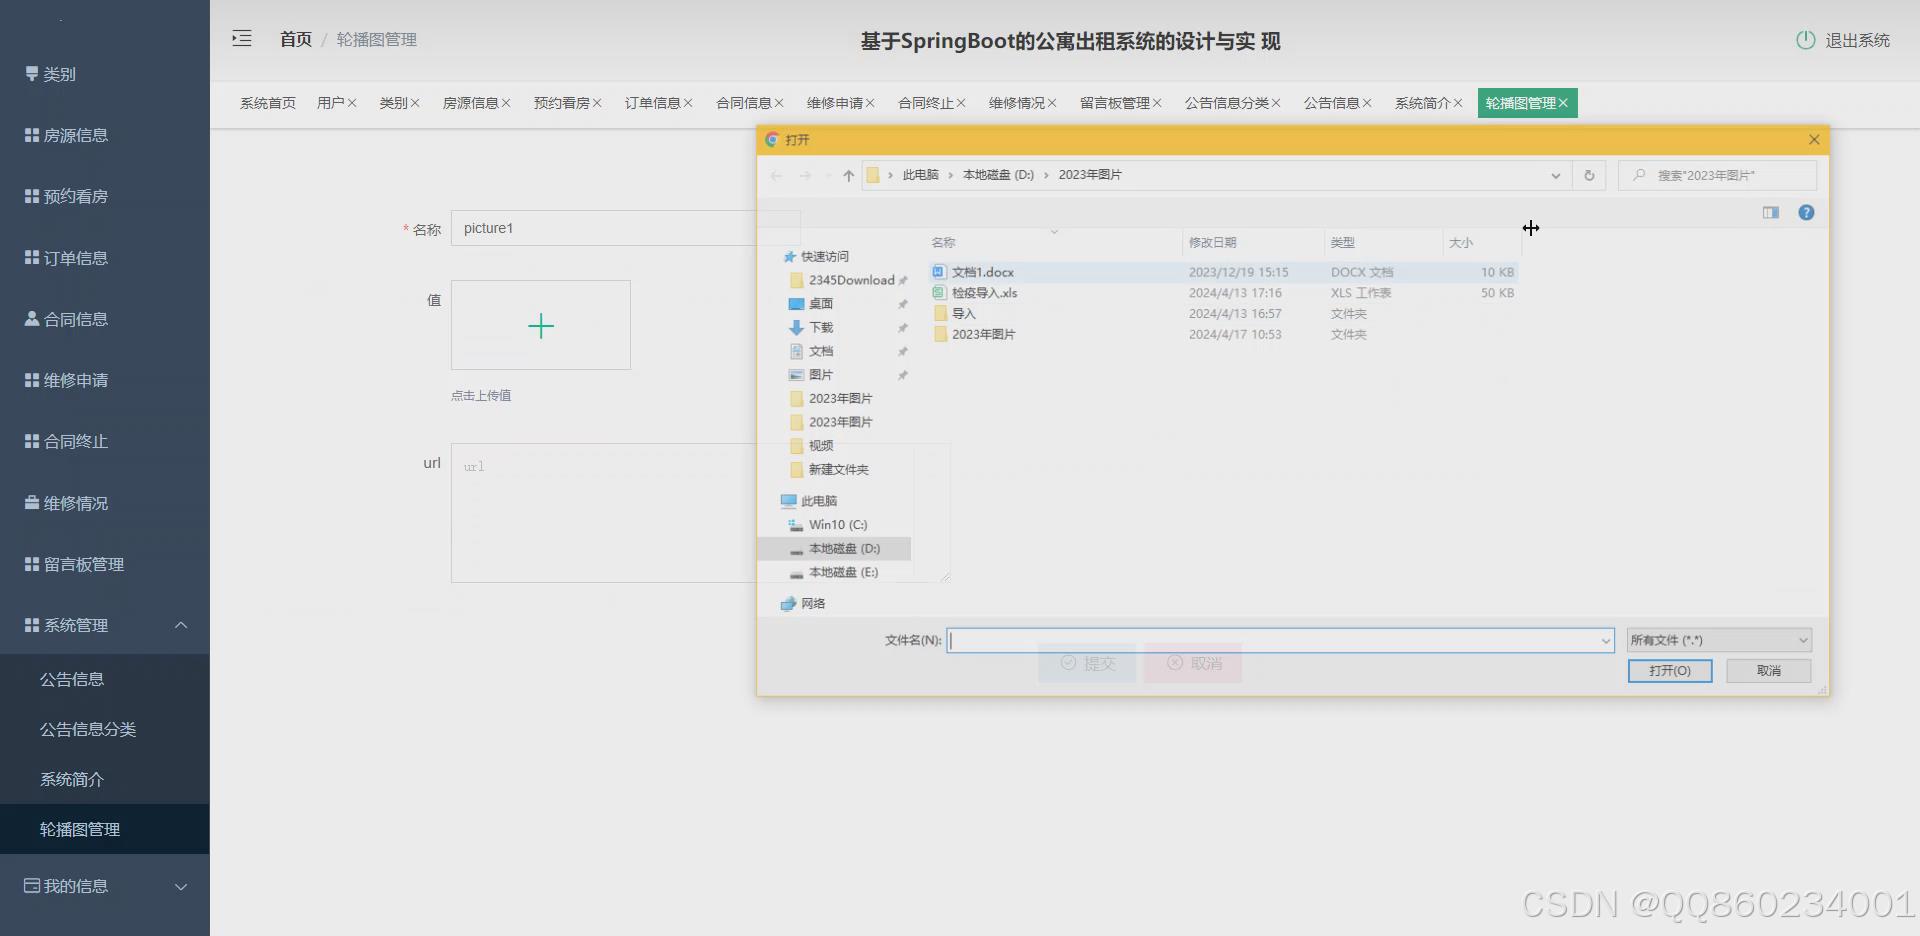
Task: Open the help question-mark icon in the dialog
Action: (1806, 212)
